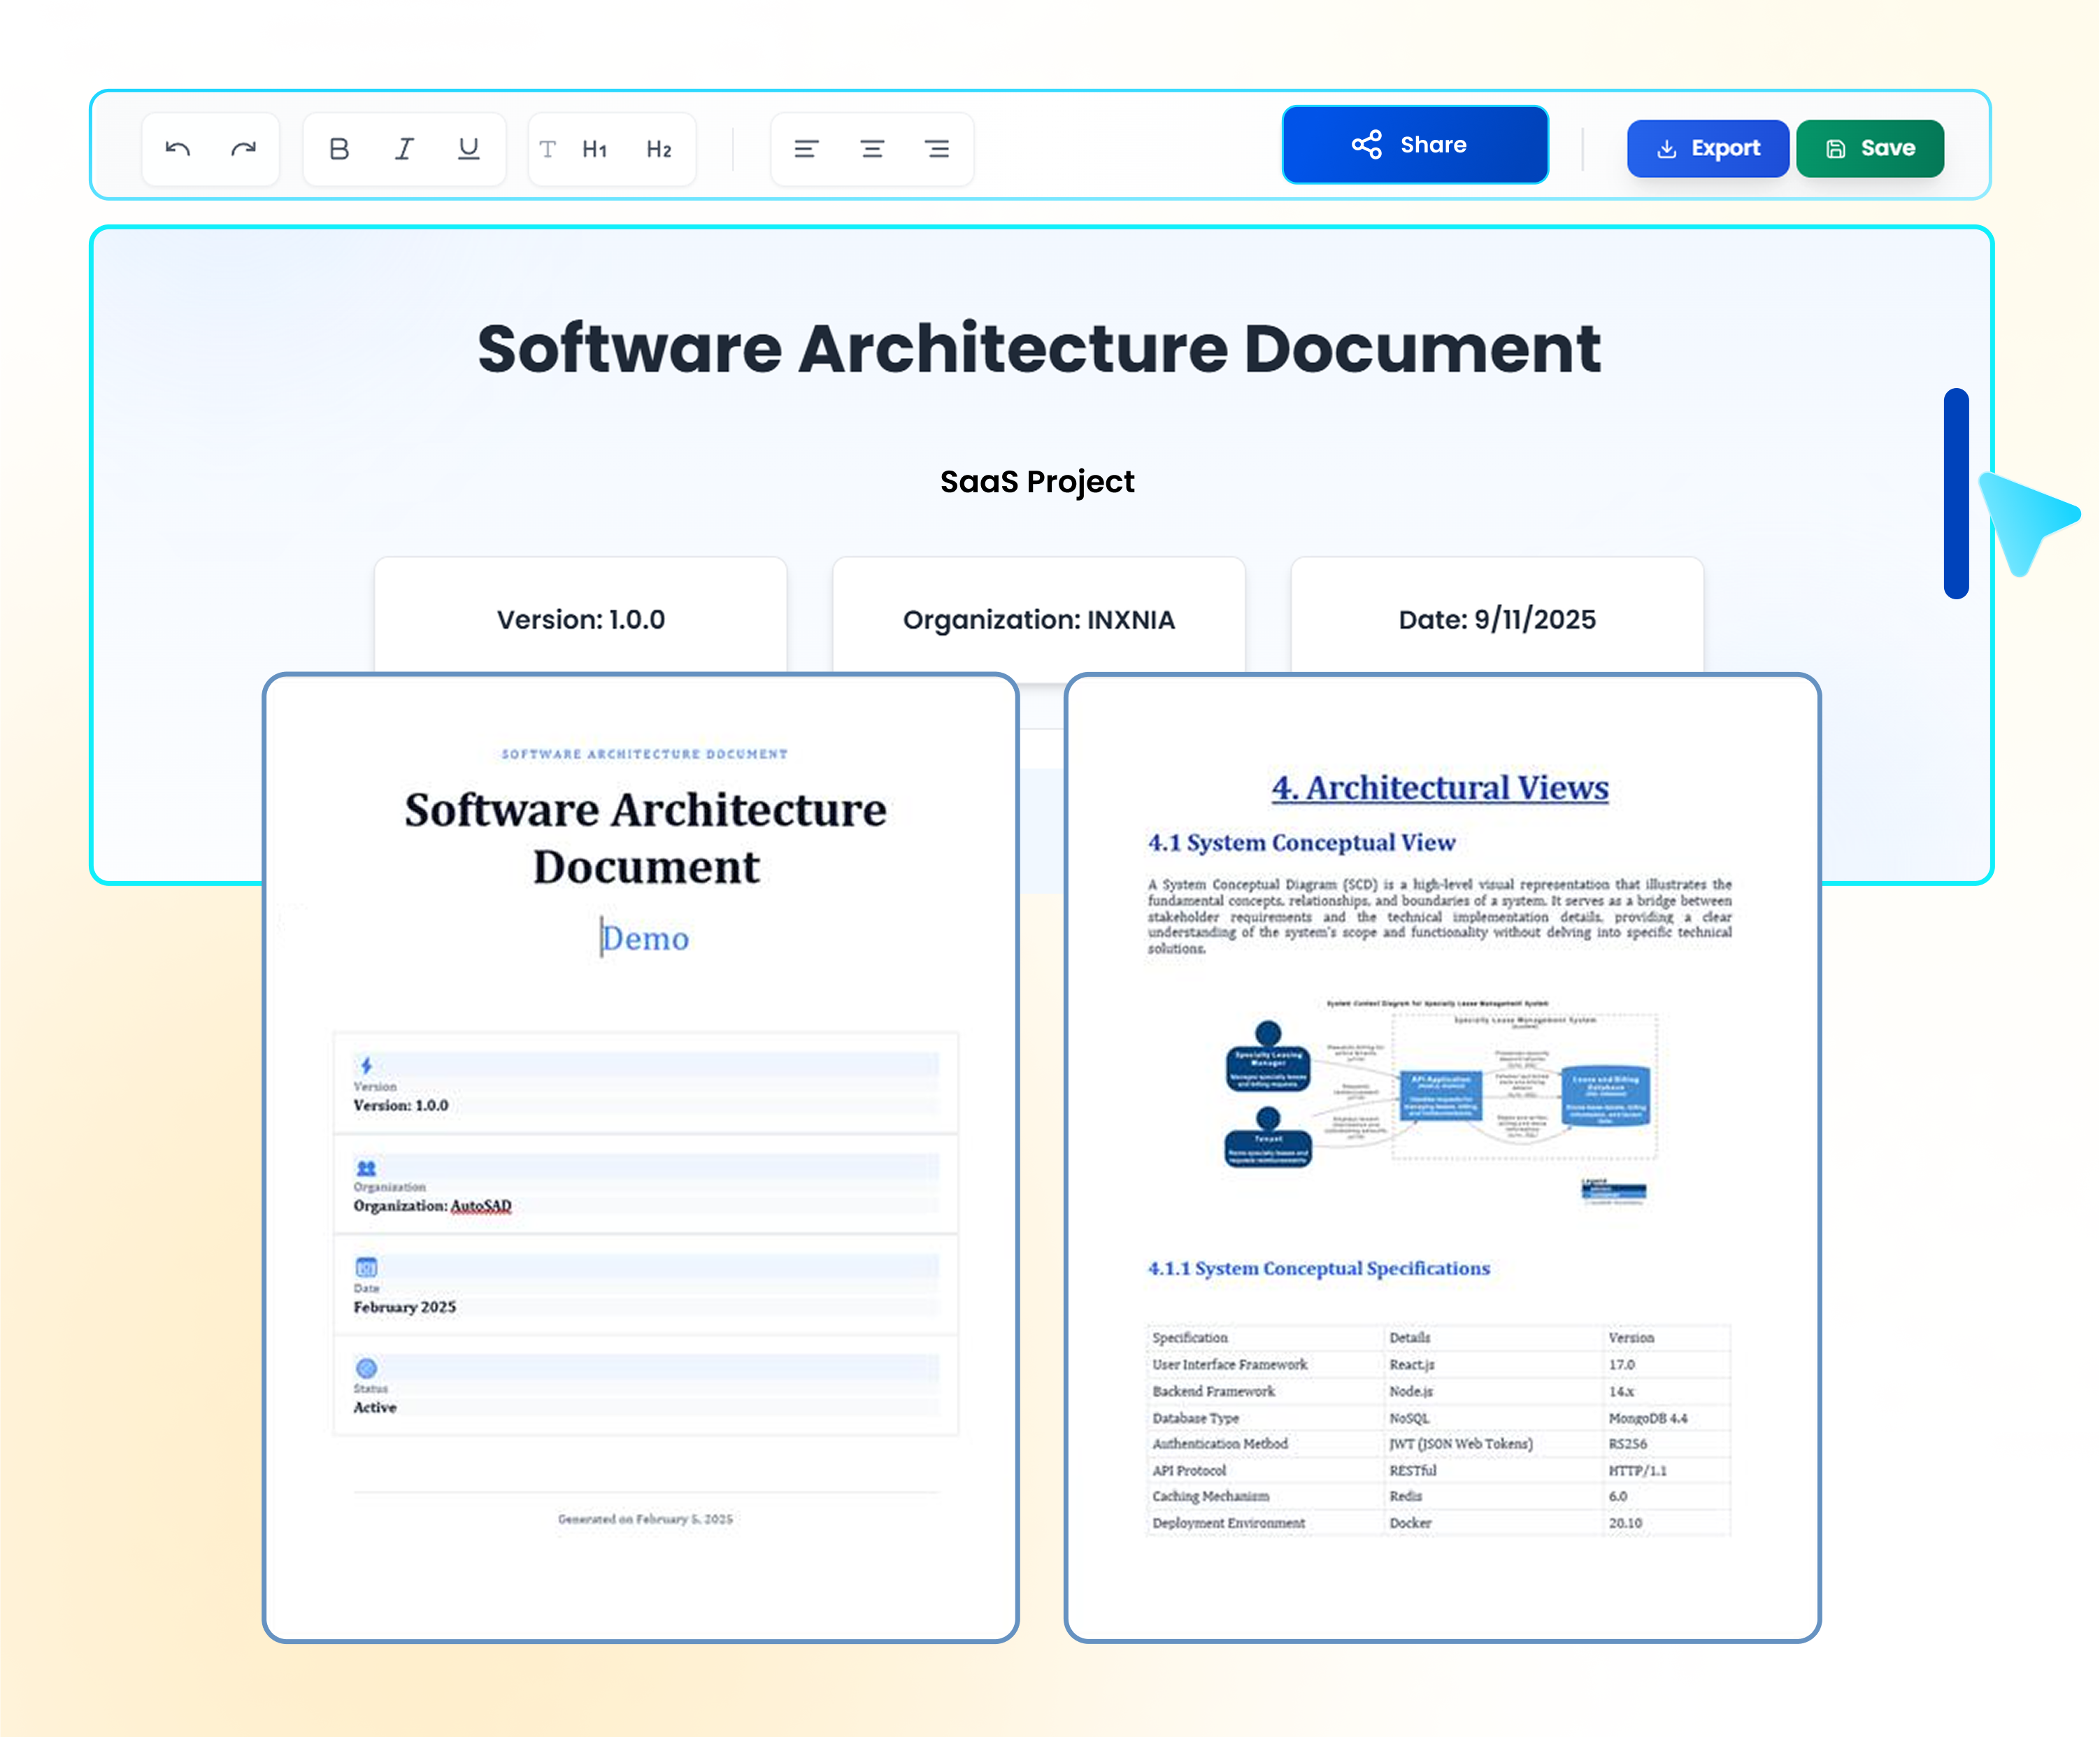Image resolution: width=2100 pixels, height=1737 pixels.
Task: Apply Heading 1 style
Action: (x=595, y=149)
